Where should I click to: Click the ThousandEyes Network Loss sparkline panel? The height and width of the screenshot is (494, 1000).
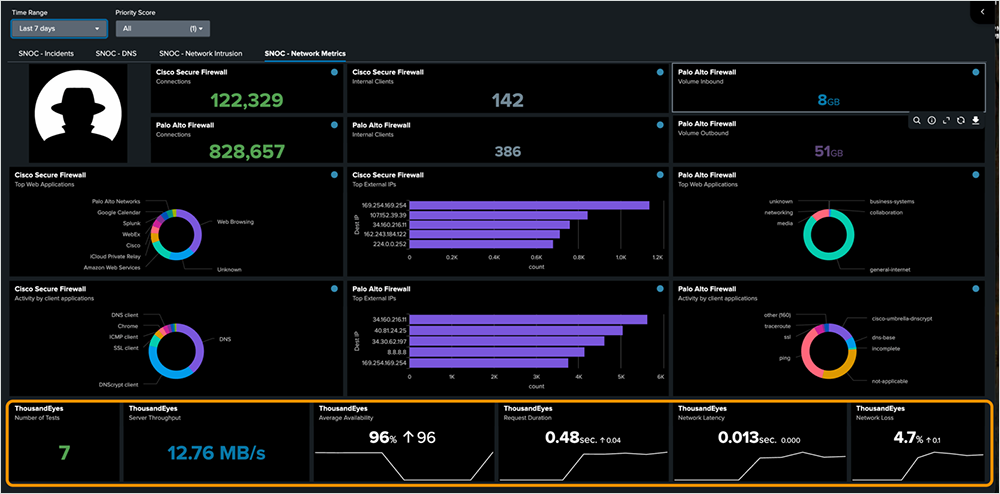click(x=919, y=462)
